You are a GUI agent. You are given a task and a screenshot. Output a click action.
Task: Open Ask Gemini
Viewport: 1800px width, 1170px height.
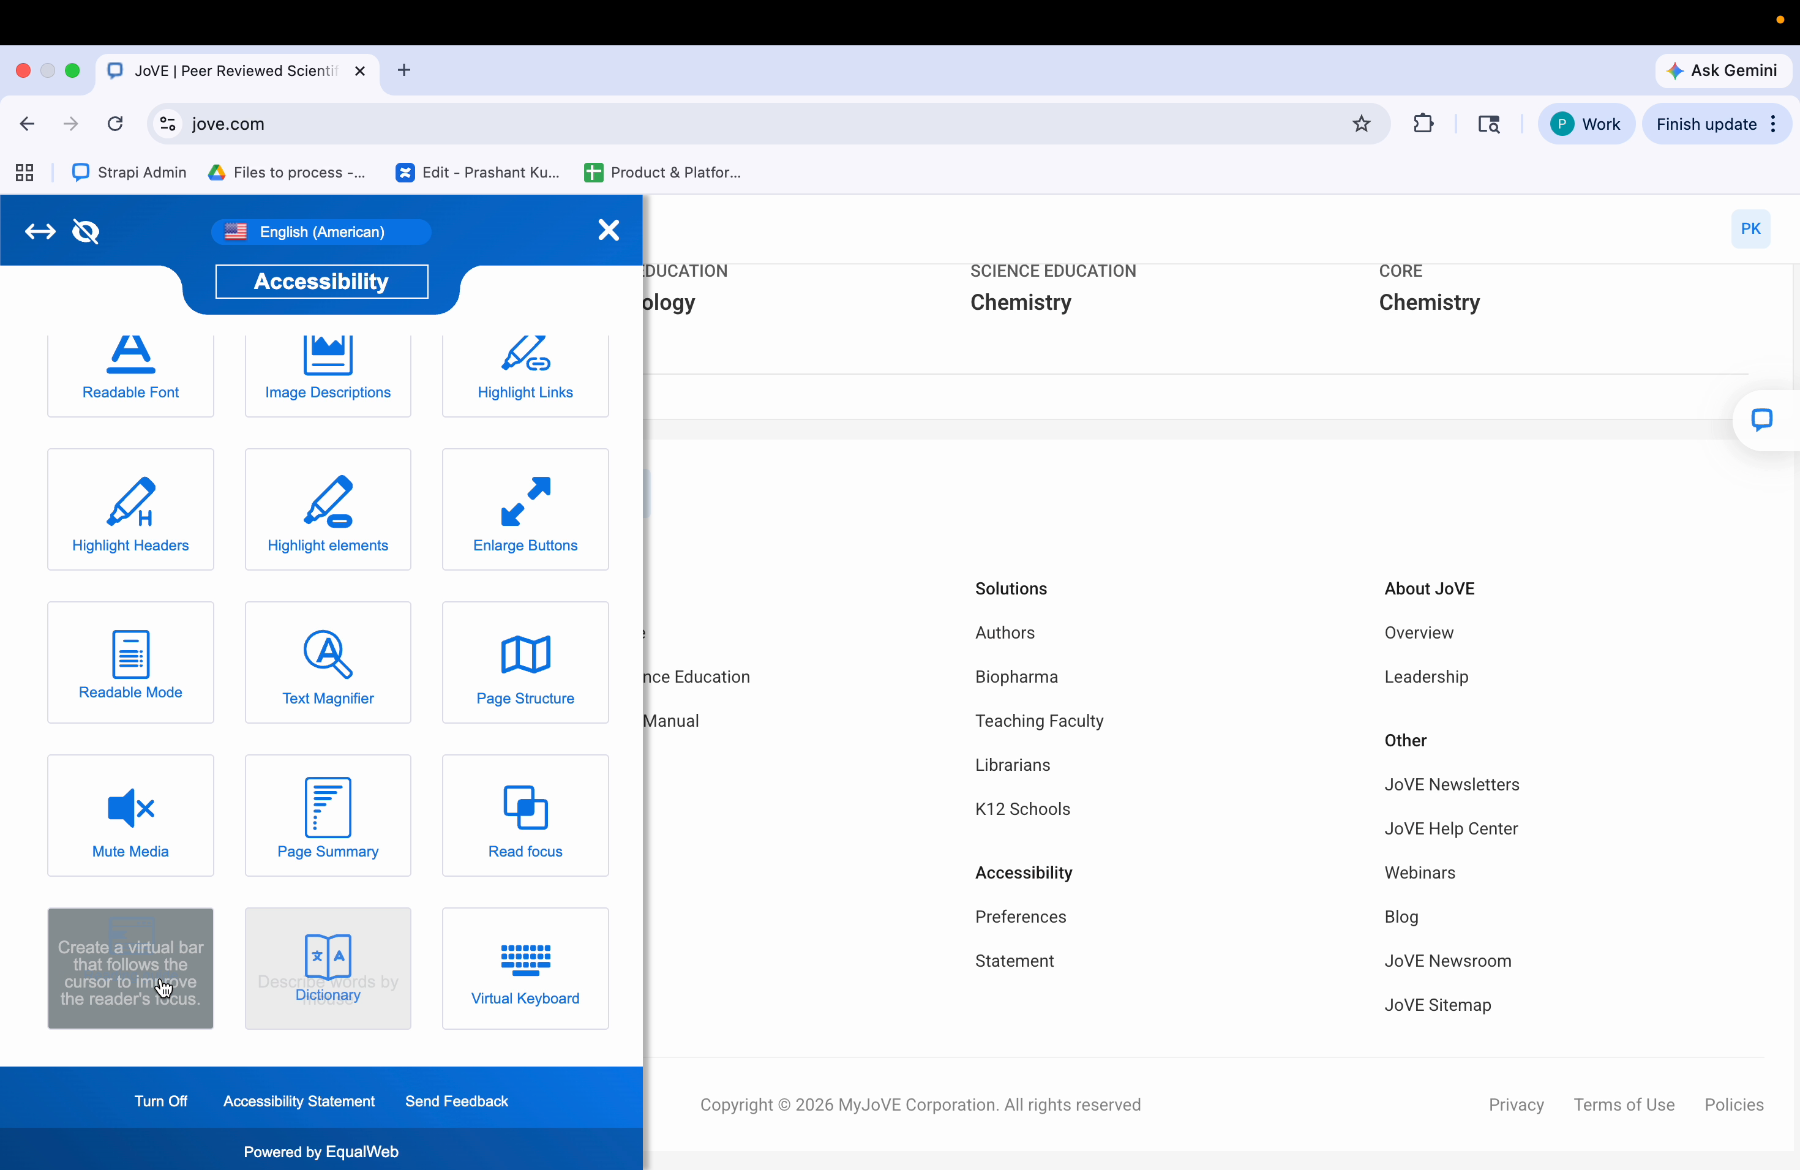pyautogui.click(x=1724, y=71)
